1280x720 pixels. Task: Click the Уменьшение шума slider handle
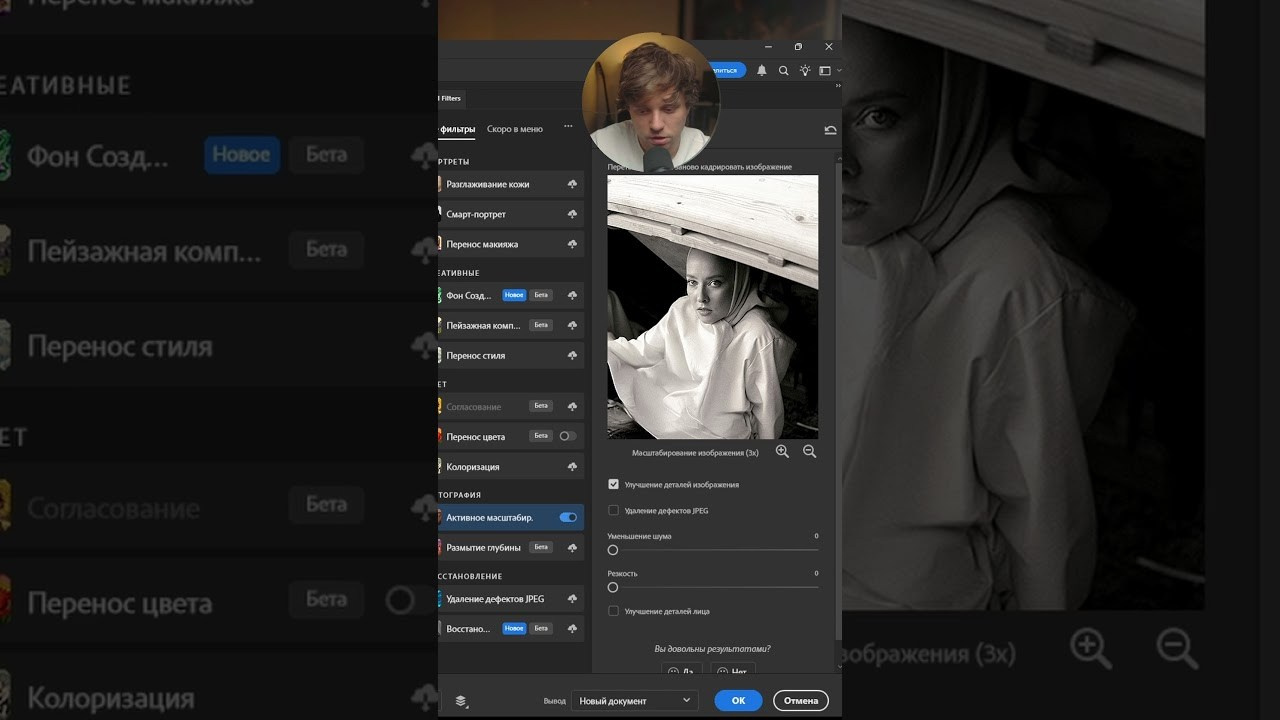(x=613, y=550)
